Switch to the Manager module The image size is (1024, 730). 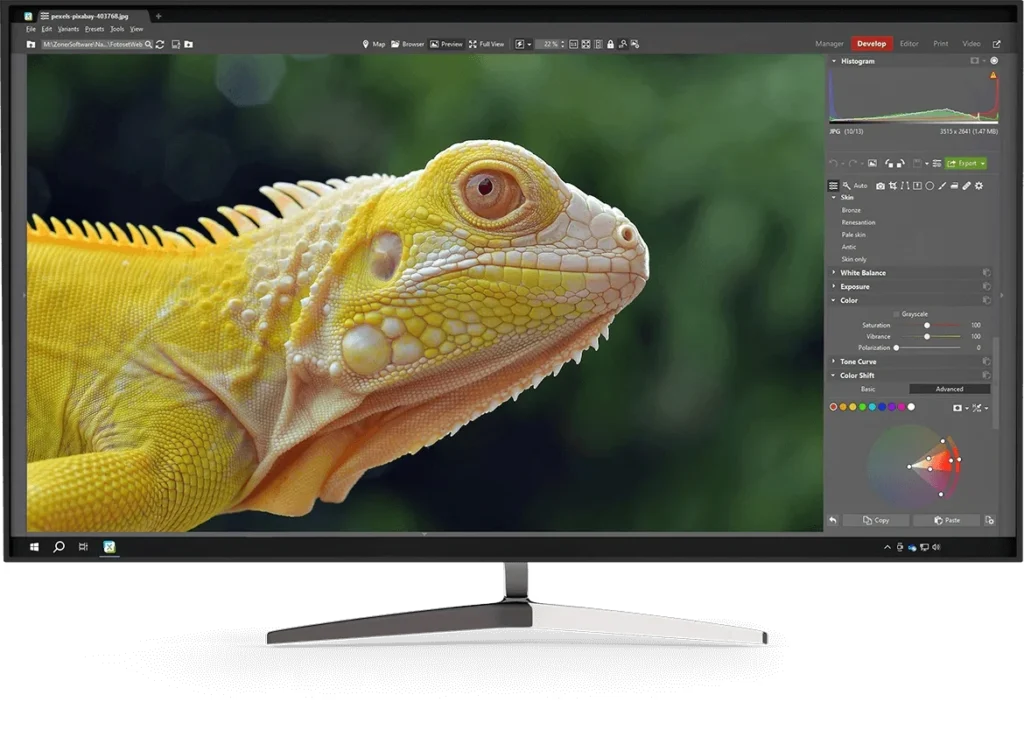(830, 44)
